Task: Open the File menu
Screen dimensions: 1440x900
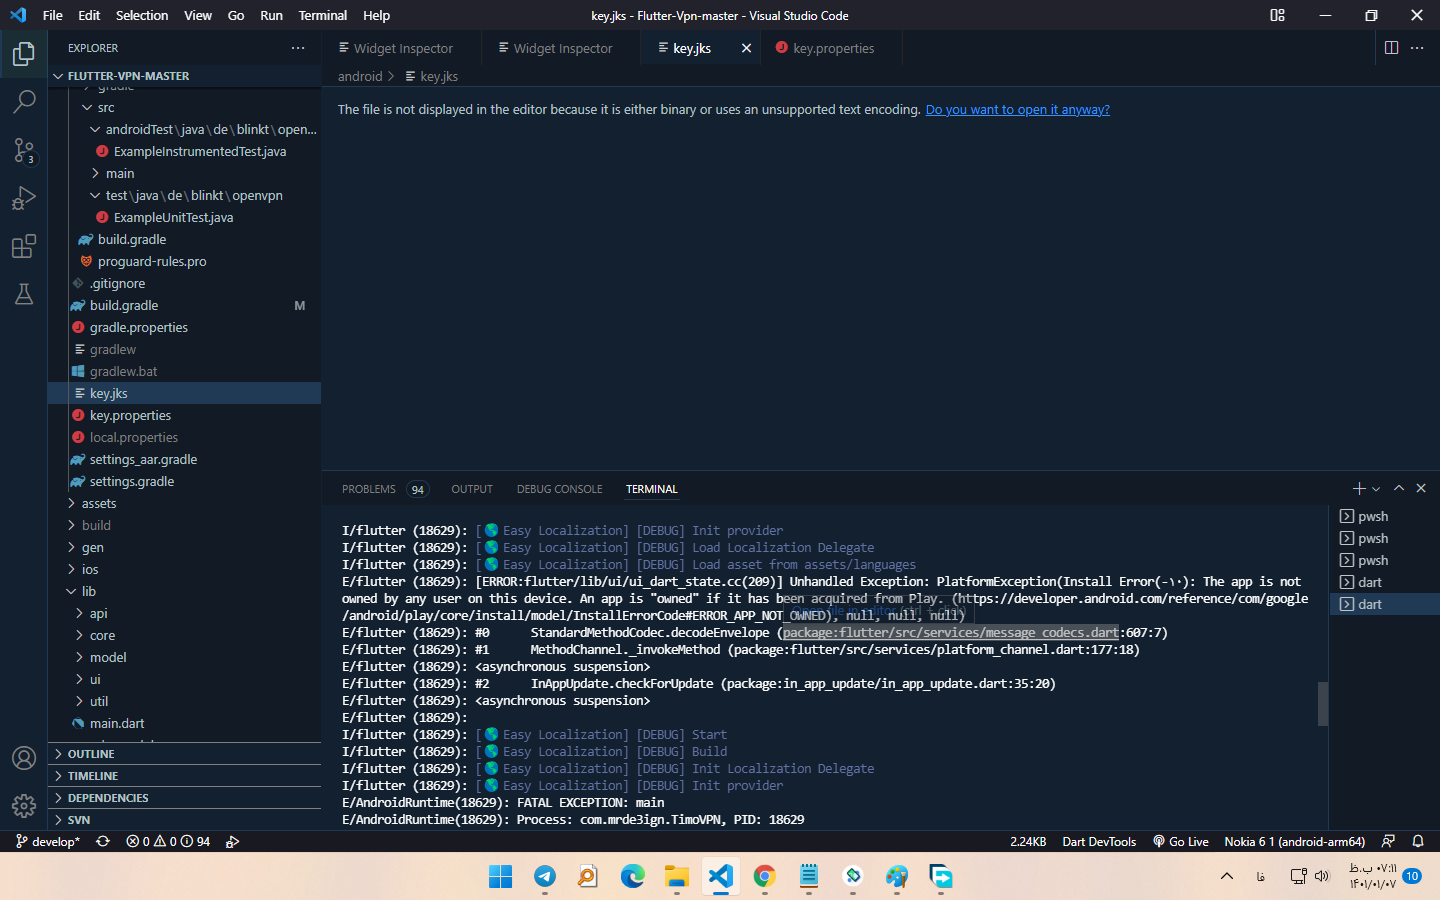Action: tap(53, 15)
